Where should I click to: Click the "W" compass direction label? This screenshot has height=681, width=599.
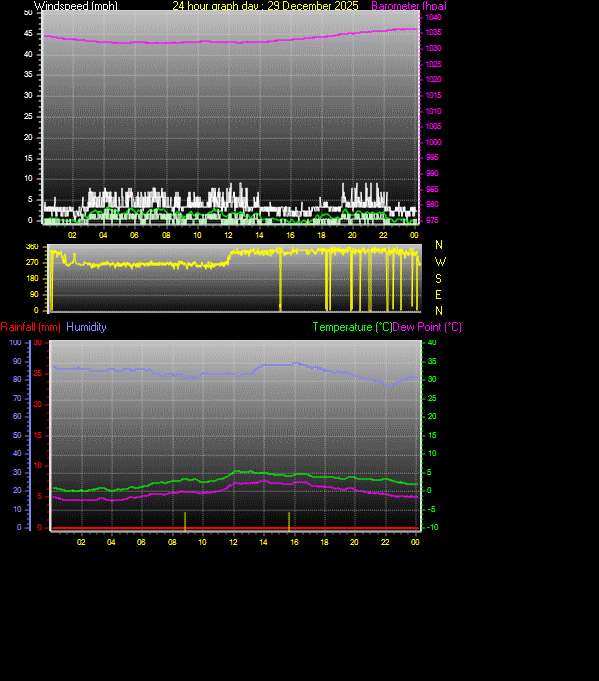pyautogui.click(x=440, y=261)
